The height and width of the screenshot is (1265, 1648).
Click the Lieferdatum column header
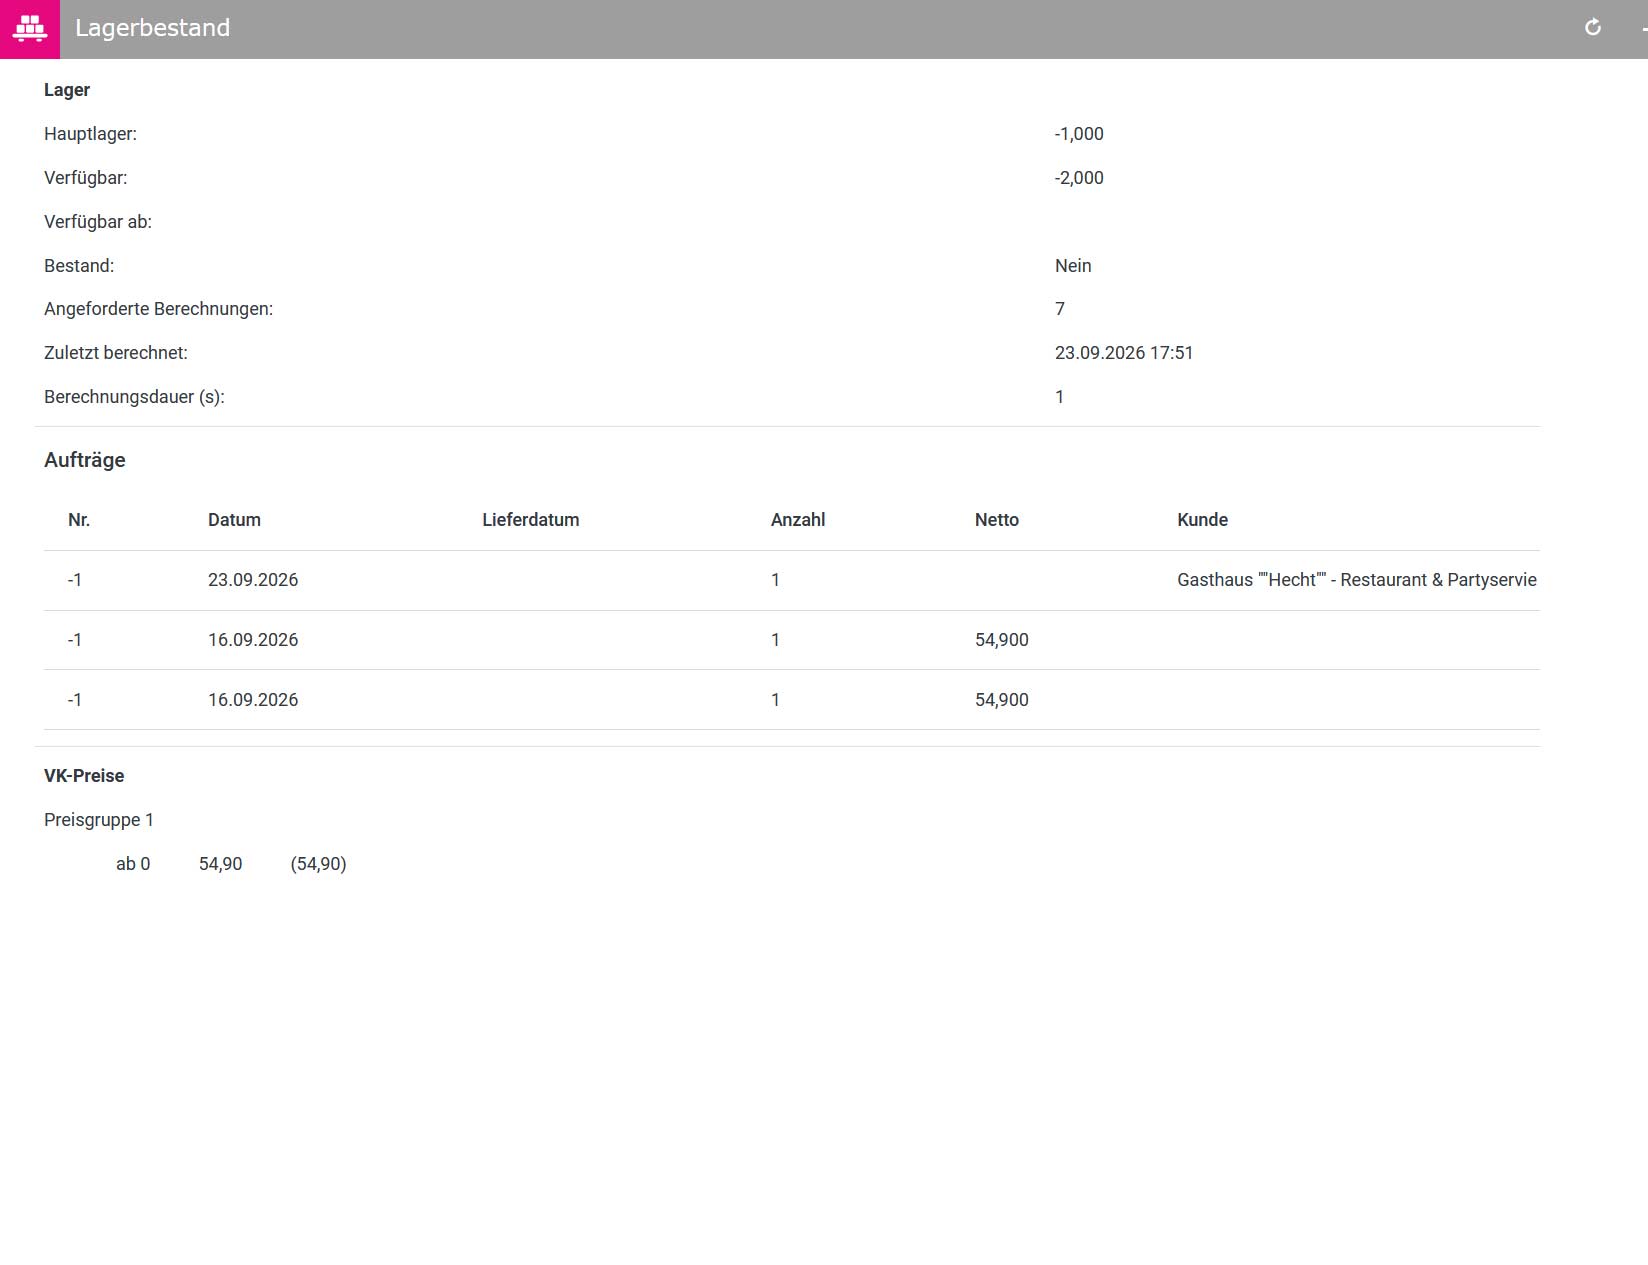531,520
